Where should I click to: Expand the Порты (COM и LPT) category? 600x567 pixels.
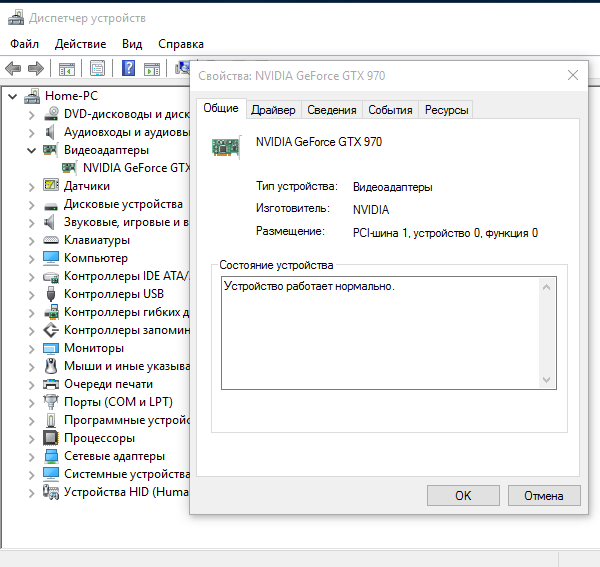(32, 402)
